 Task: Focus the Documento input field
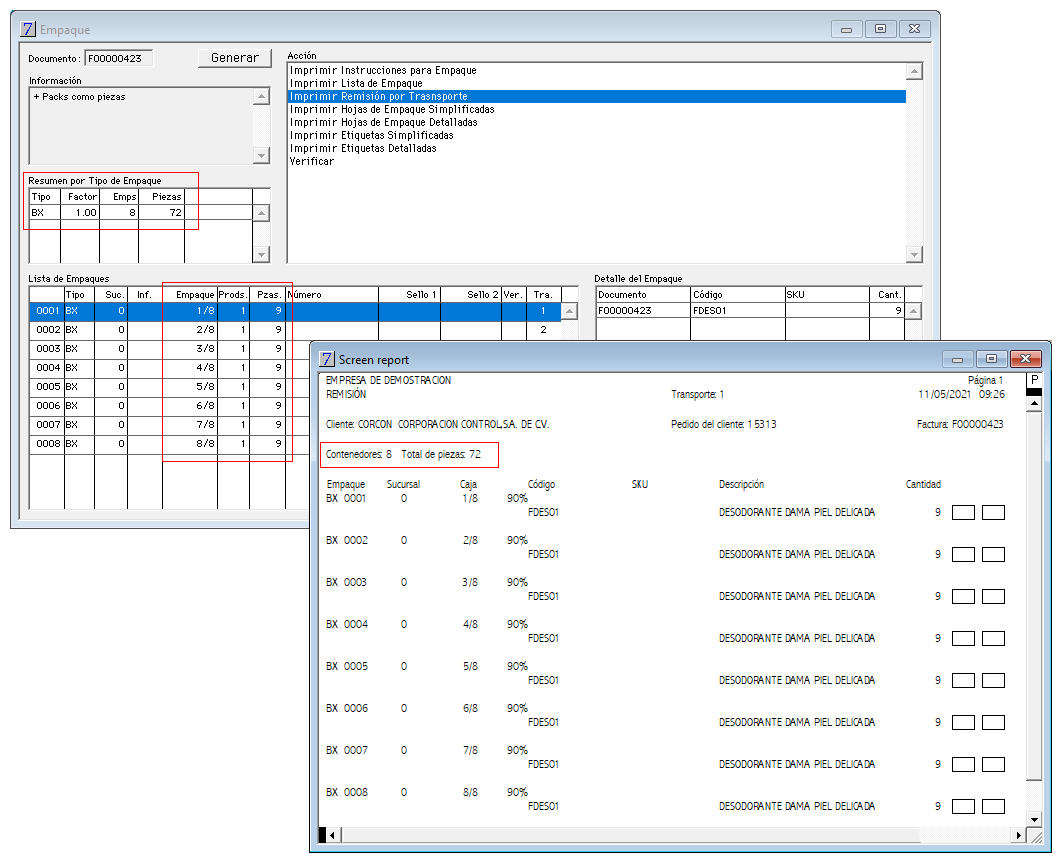coord(118,58)
